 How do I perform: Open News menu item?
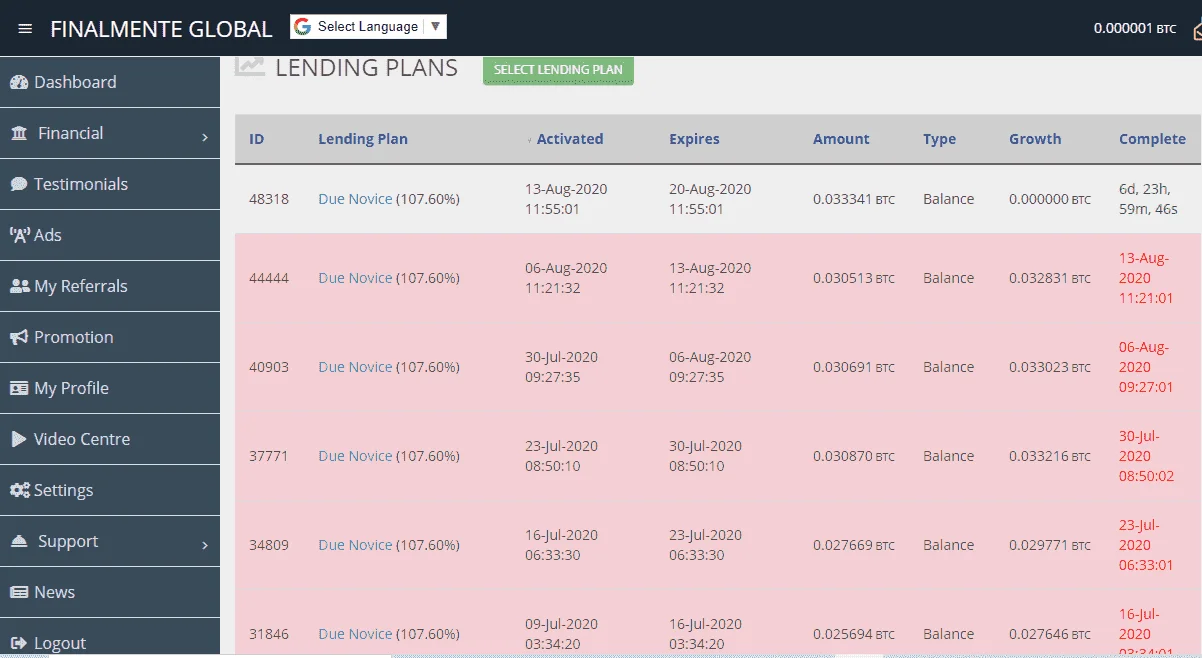(110, 592)
